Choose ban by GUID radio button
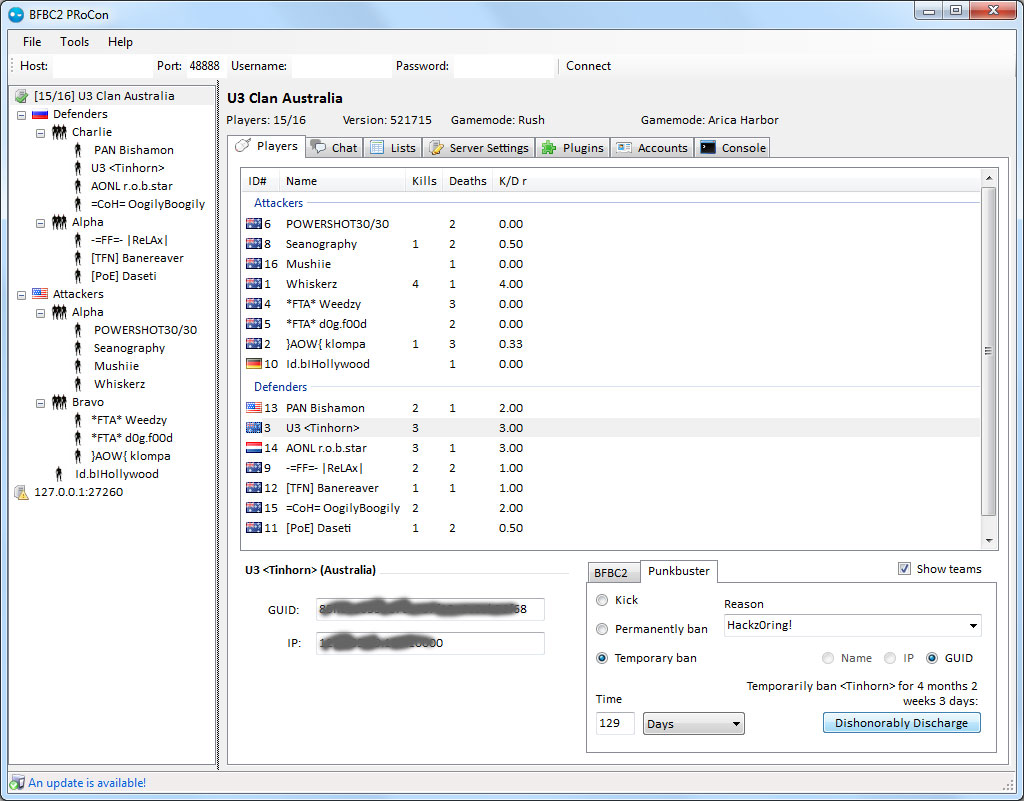 coord(932,658)
